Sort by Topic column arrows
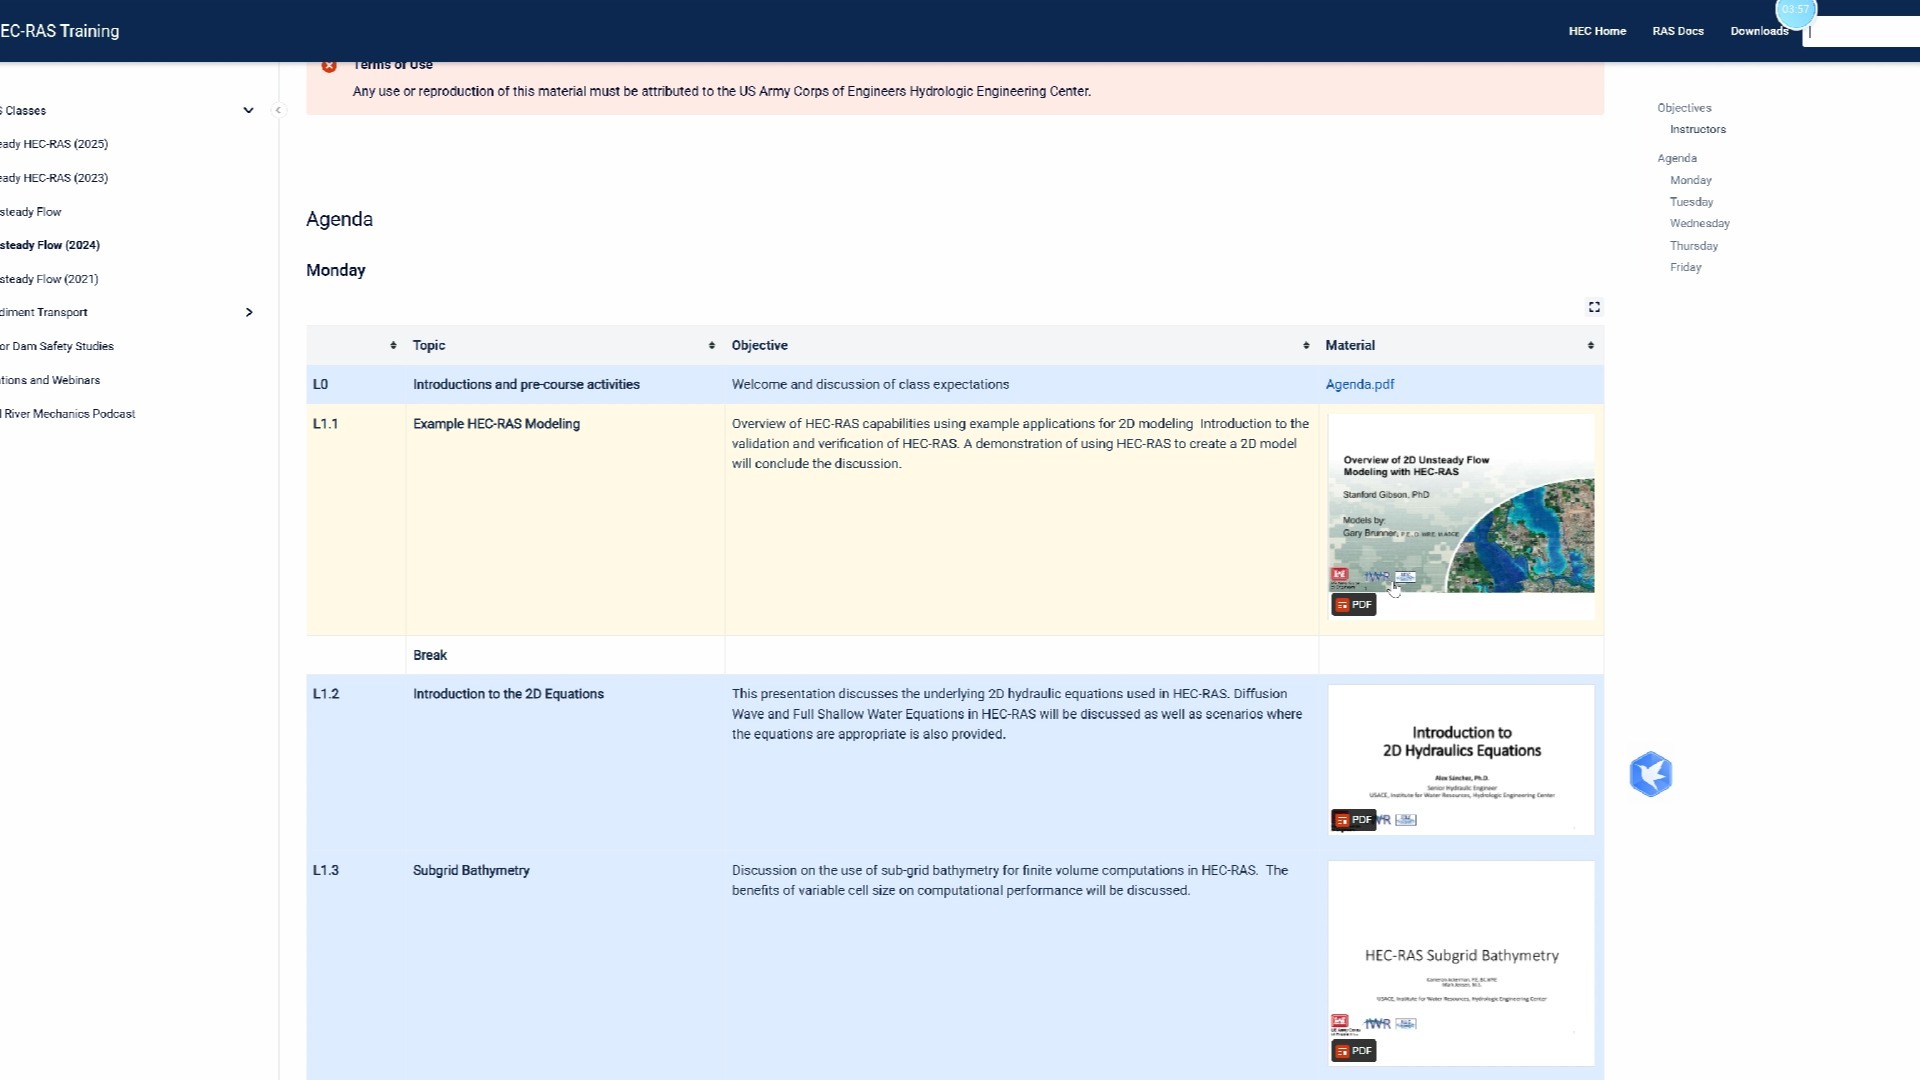The image size is (1920, 1080). [x=712, y=345]
